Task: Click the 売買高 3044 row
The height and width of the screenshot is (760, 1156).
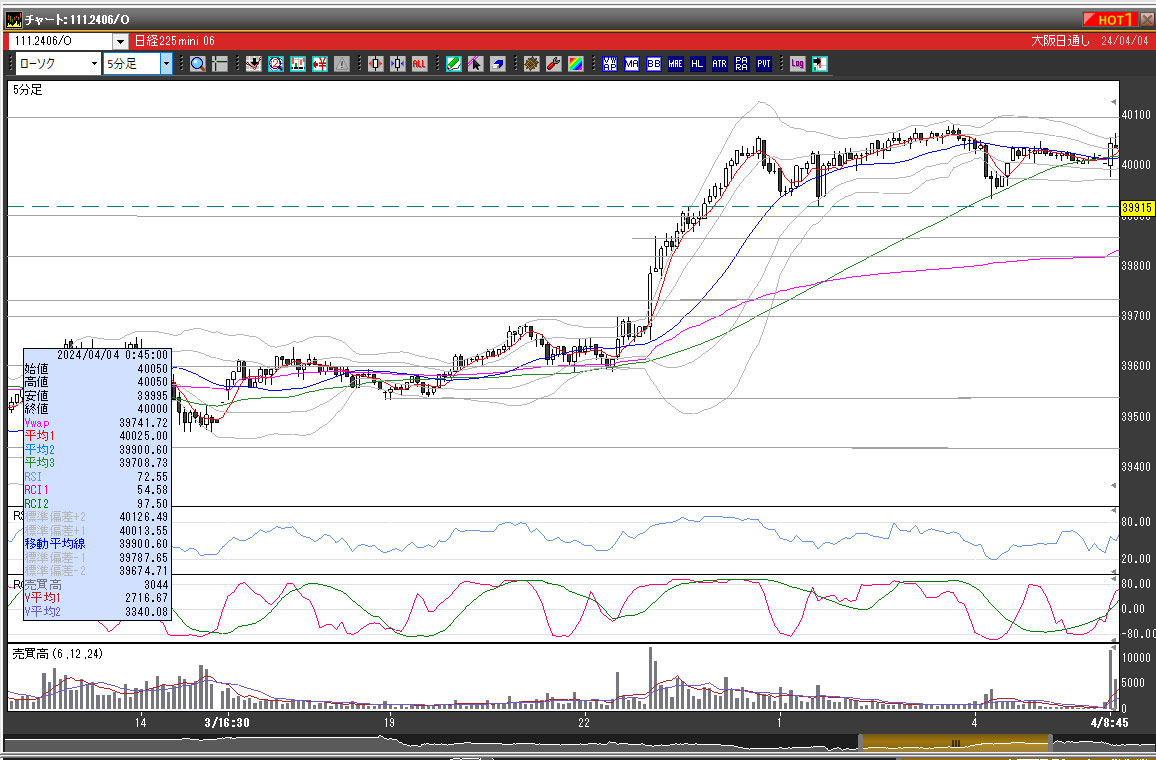Action: pos(97,585)
